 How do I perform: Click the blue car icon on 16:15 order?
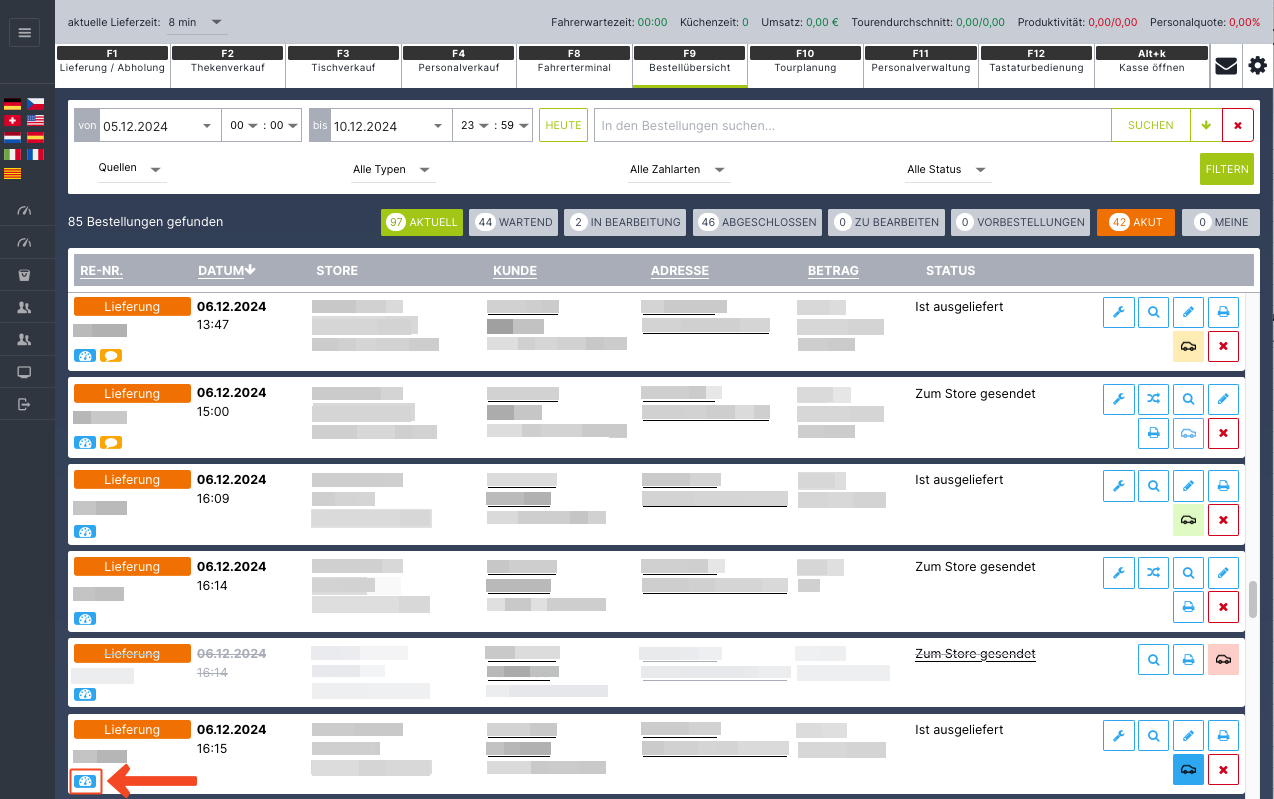click(x=1188, y=770)
